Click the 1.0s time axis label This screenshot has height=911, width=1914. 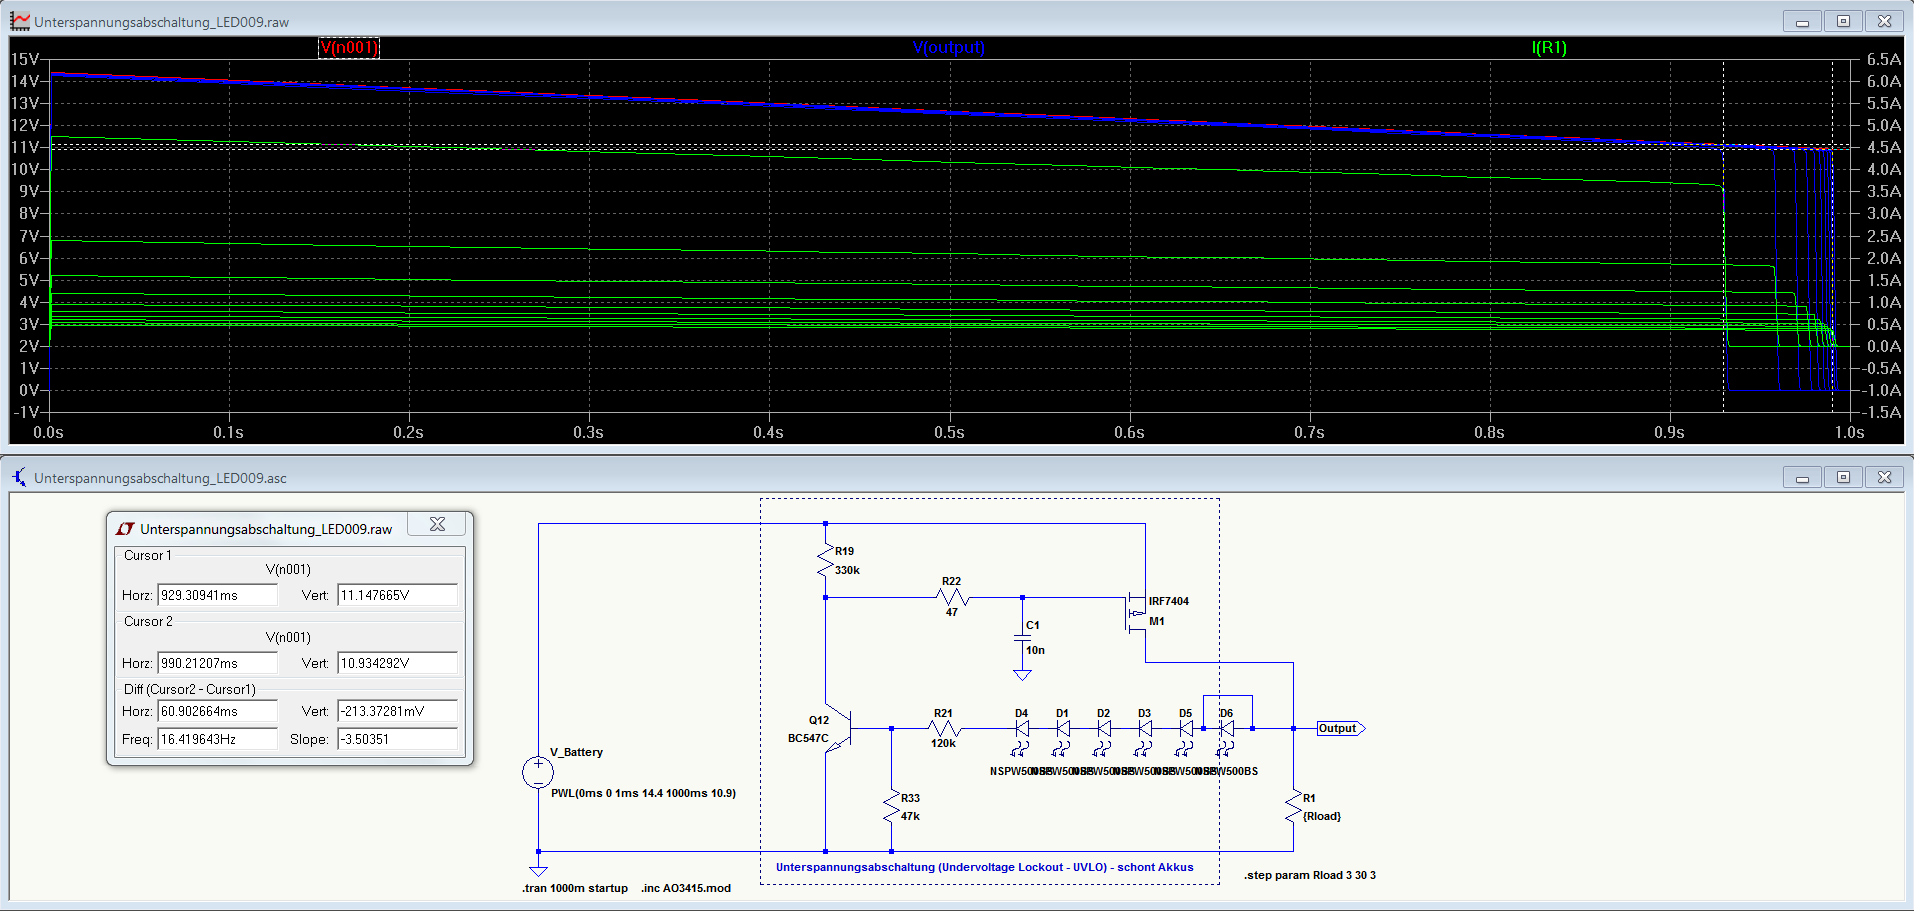point(1849,432)
